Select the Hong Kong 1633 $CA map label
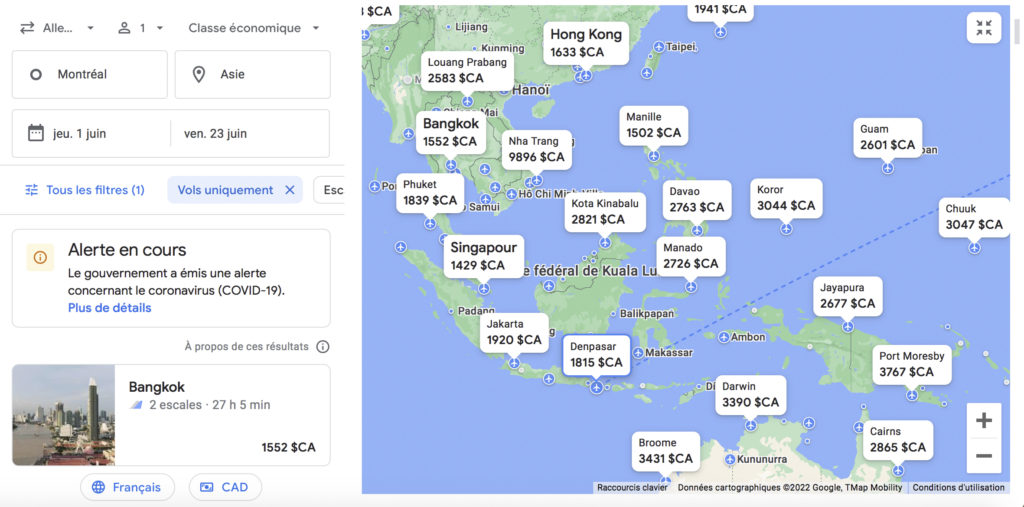The height and width of the screenshot is (507, 1024). [x=586, y=43]
